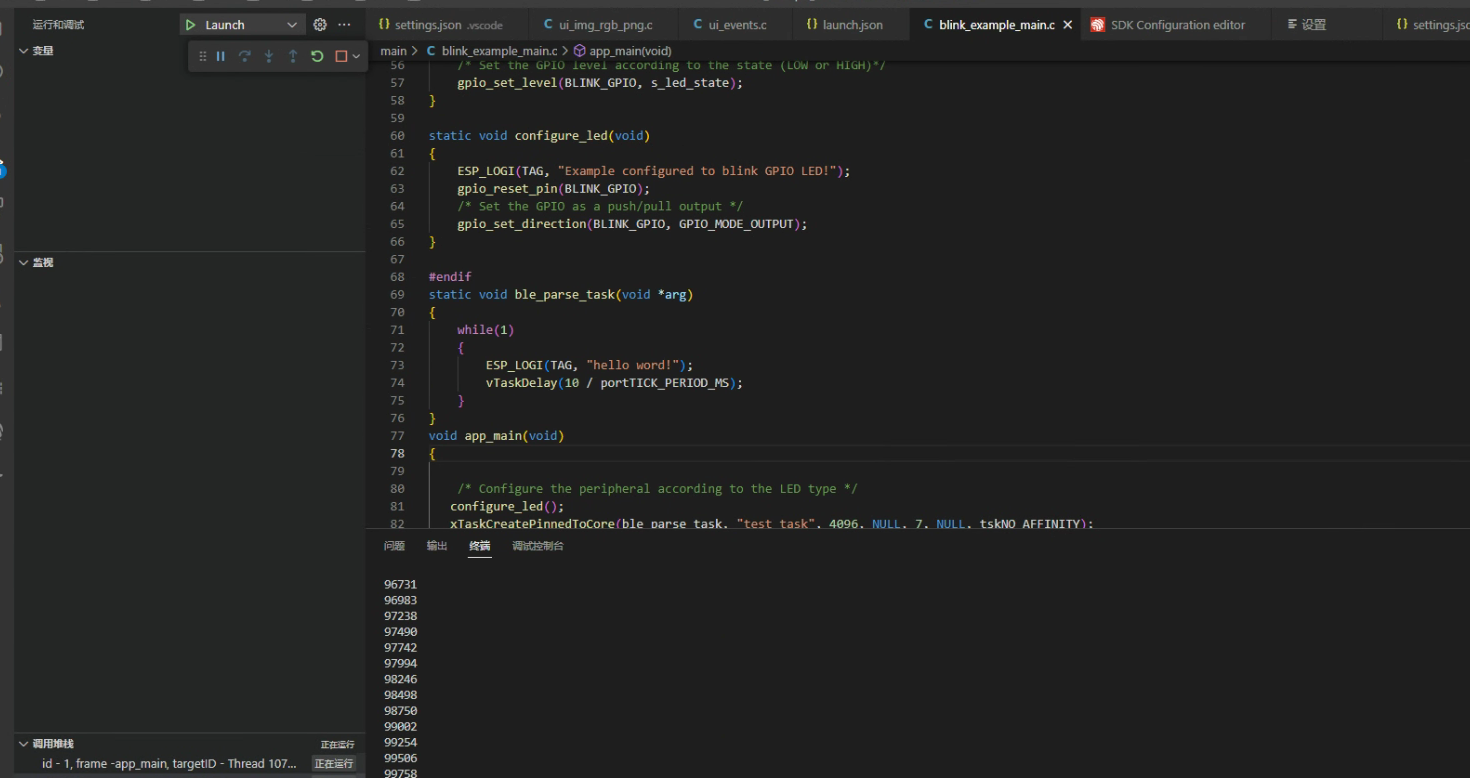Click the "Example configured to blink" string

coord(699,171)
